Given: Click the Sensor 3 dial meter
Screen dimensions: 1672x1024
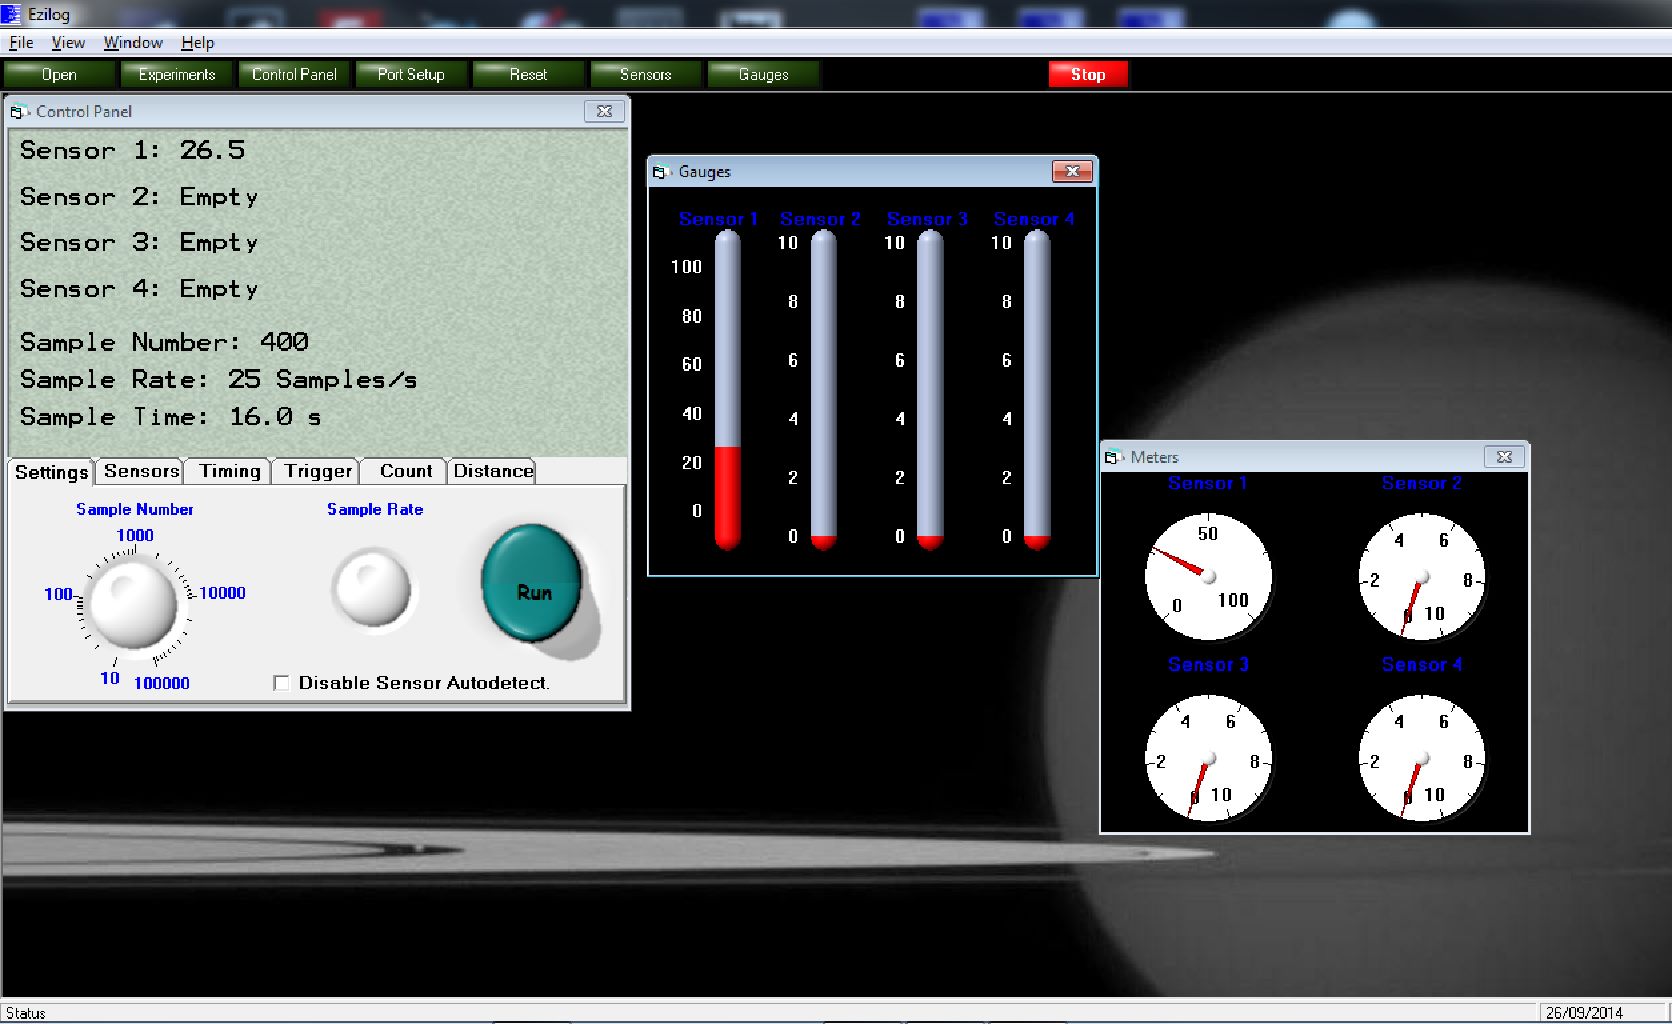Looking at the screenshot, I should coord(1208,758).
